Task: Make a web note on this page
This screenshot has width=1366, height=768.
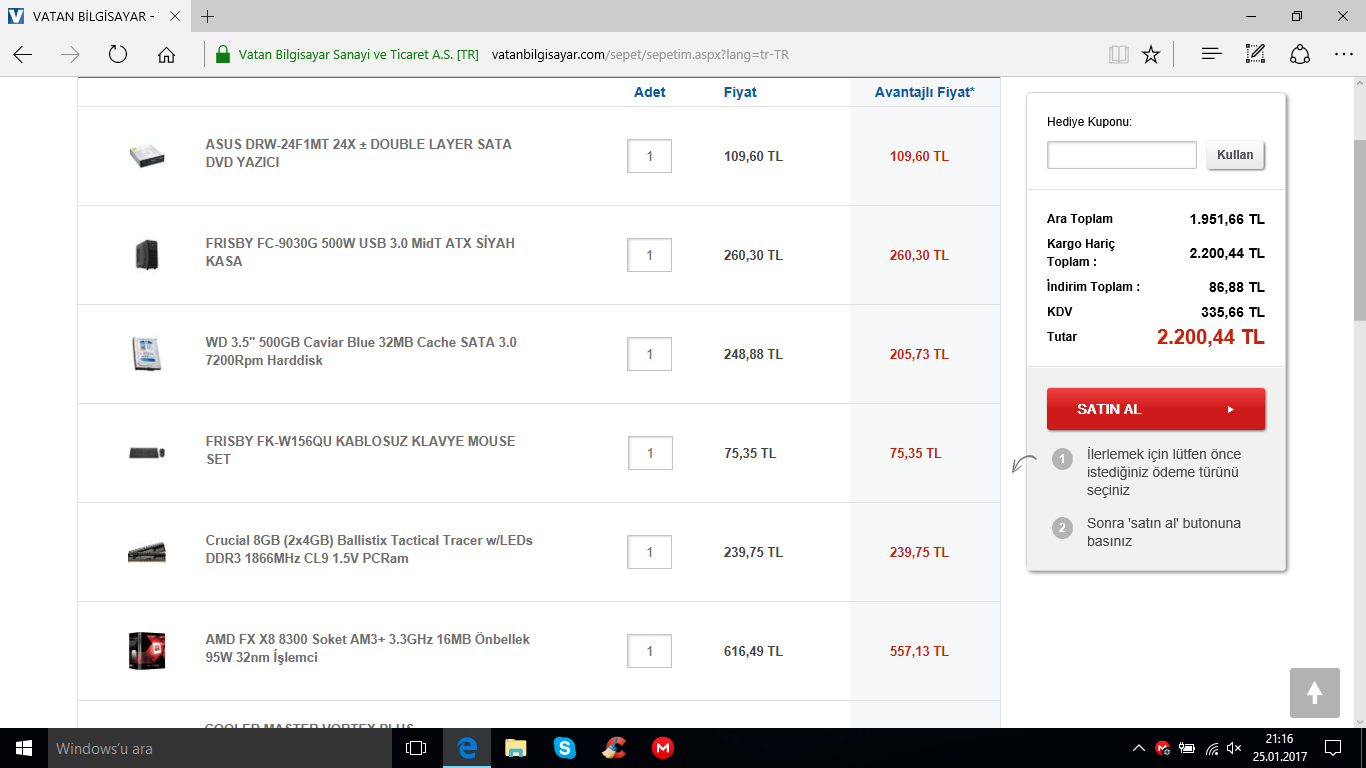Action: 1256,54
